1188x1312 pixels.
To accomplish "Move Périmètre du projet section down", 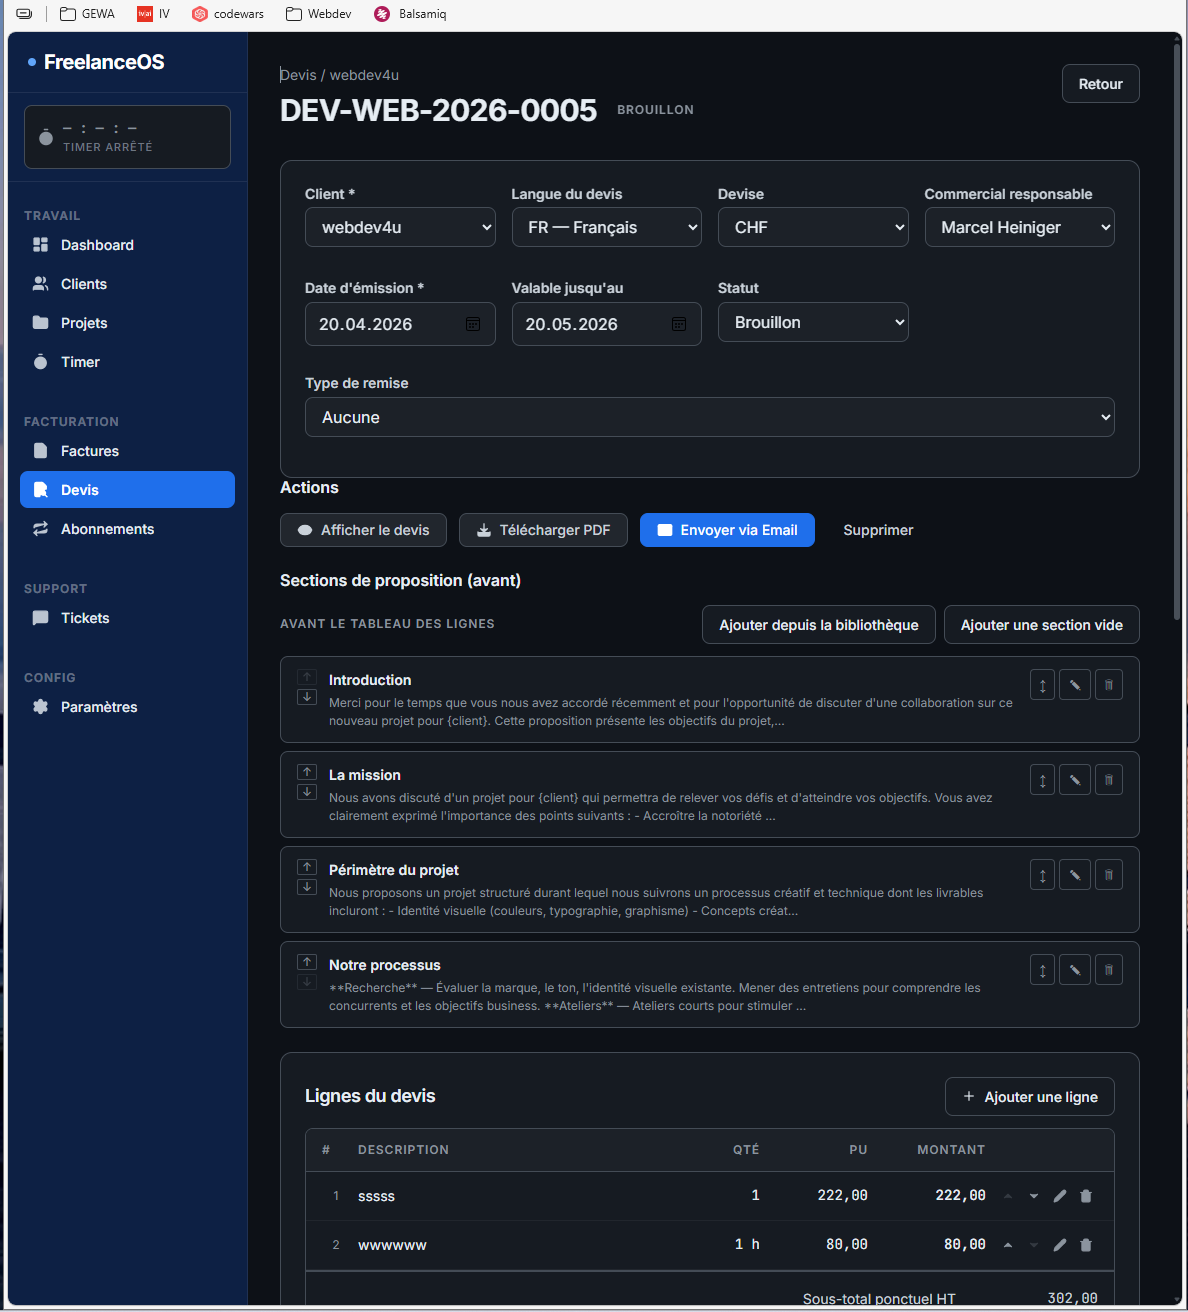I will pyautogui.click(x=307, y=887).
